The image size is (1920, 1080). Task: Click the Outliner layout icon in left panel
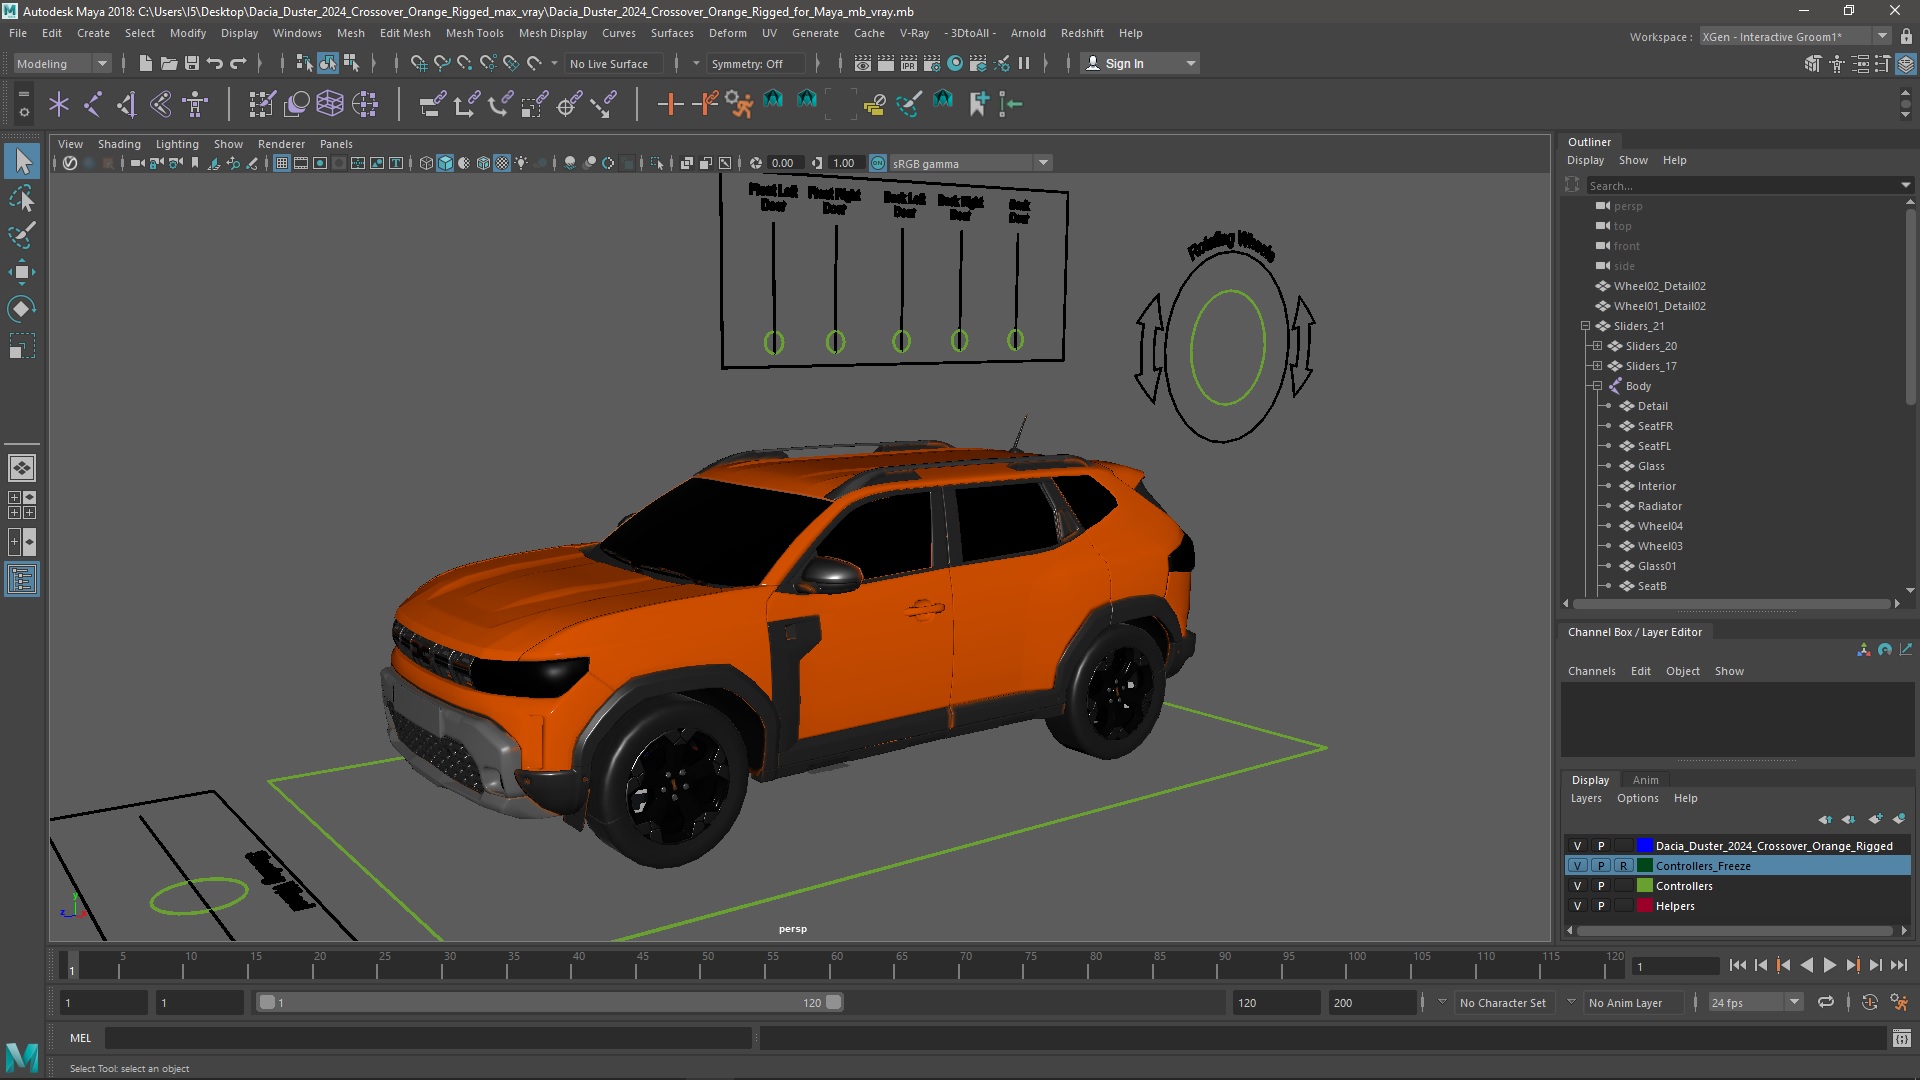click(x=22, y=579)
